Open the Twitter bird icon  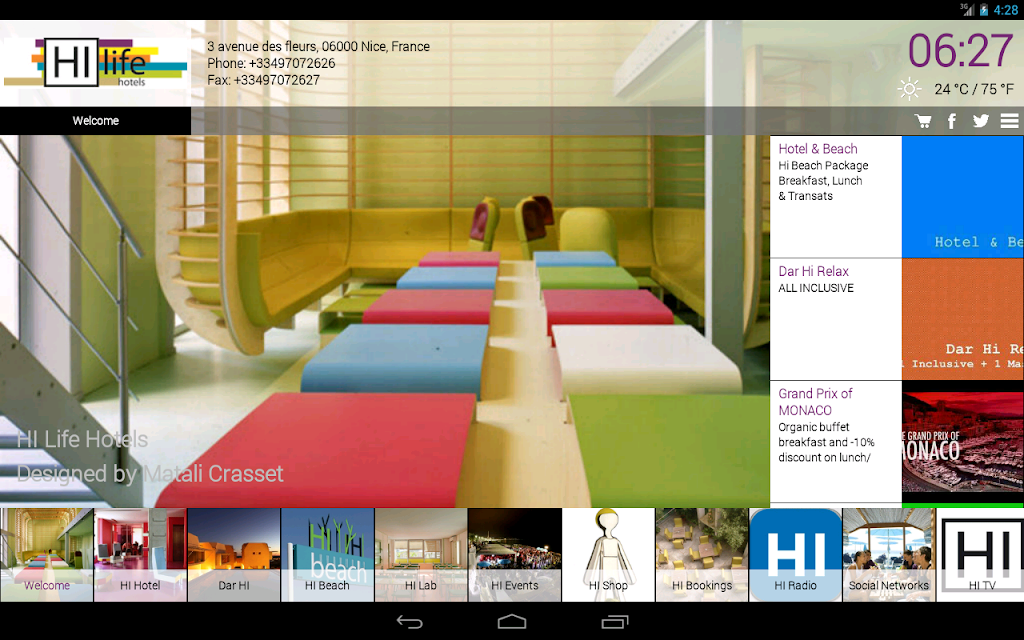[980, 121]
